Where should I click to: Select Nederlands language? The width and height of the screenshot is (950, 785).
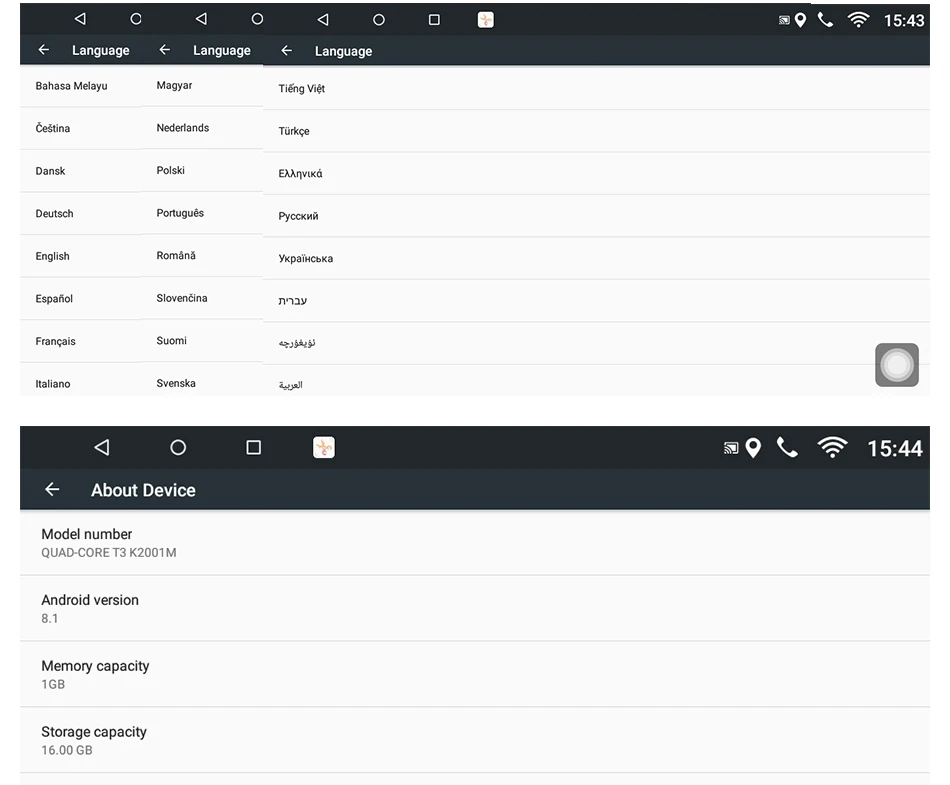(202, 128)
